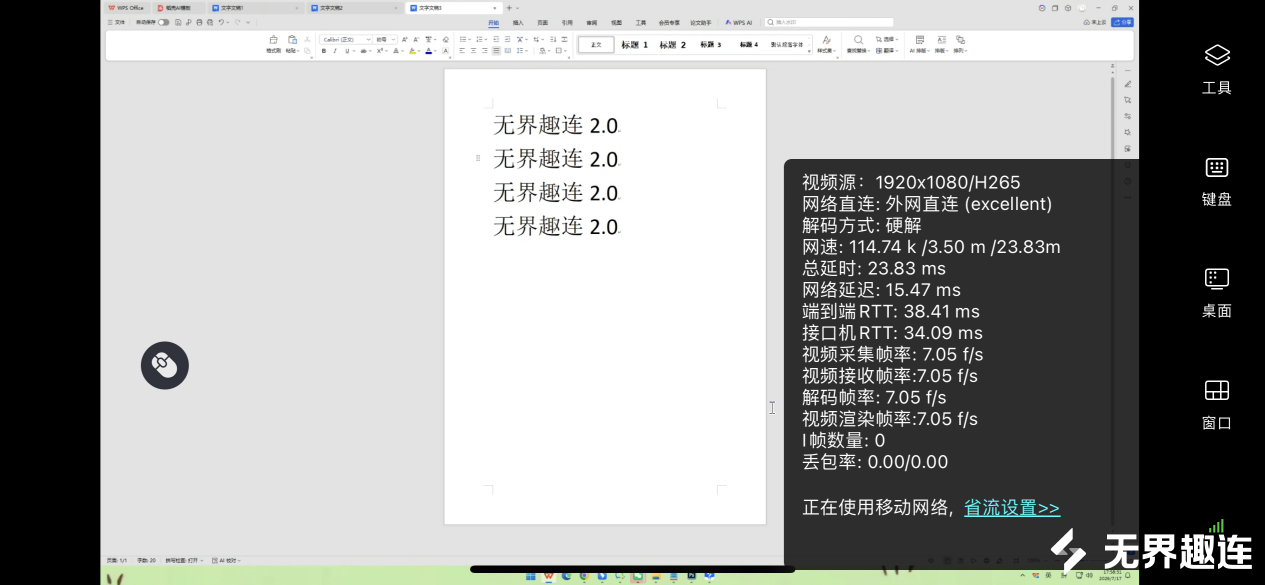Open the 稻壳AI模板 template tab
The width and height of the screenshot is (1265, 585).
coord(177,8)
